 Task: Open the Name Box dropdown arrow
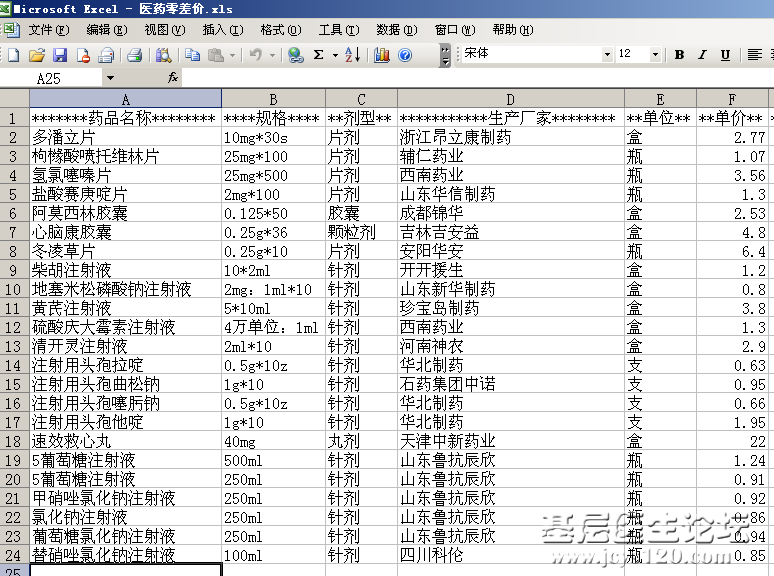(x=109, y=77)
